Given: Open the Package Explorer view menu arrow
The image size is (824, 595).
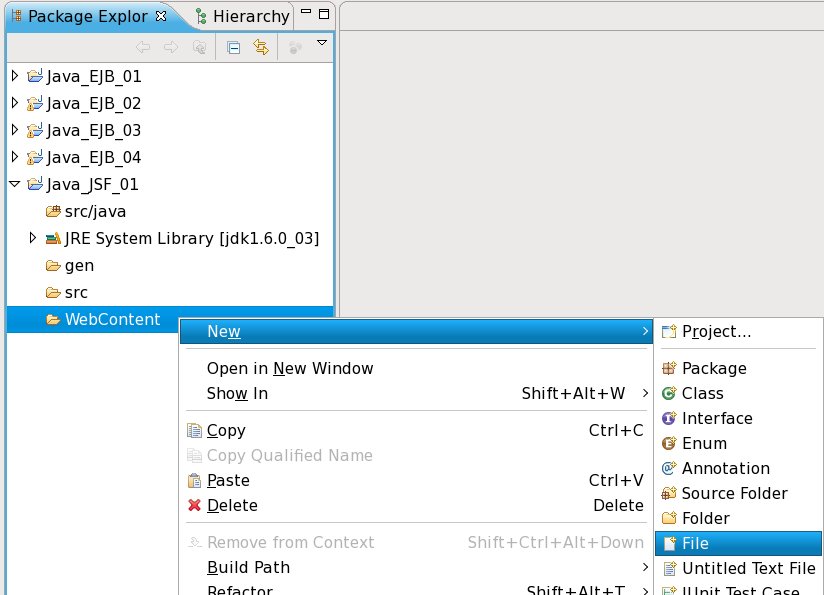Looking at the screenshot, I should pos(322,43).
